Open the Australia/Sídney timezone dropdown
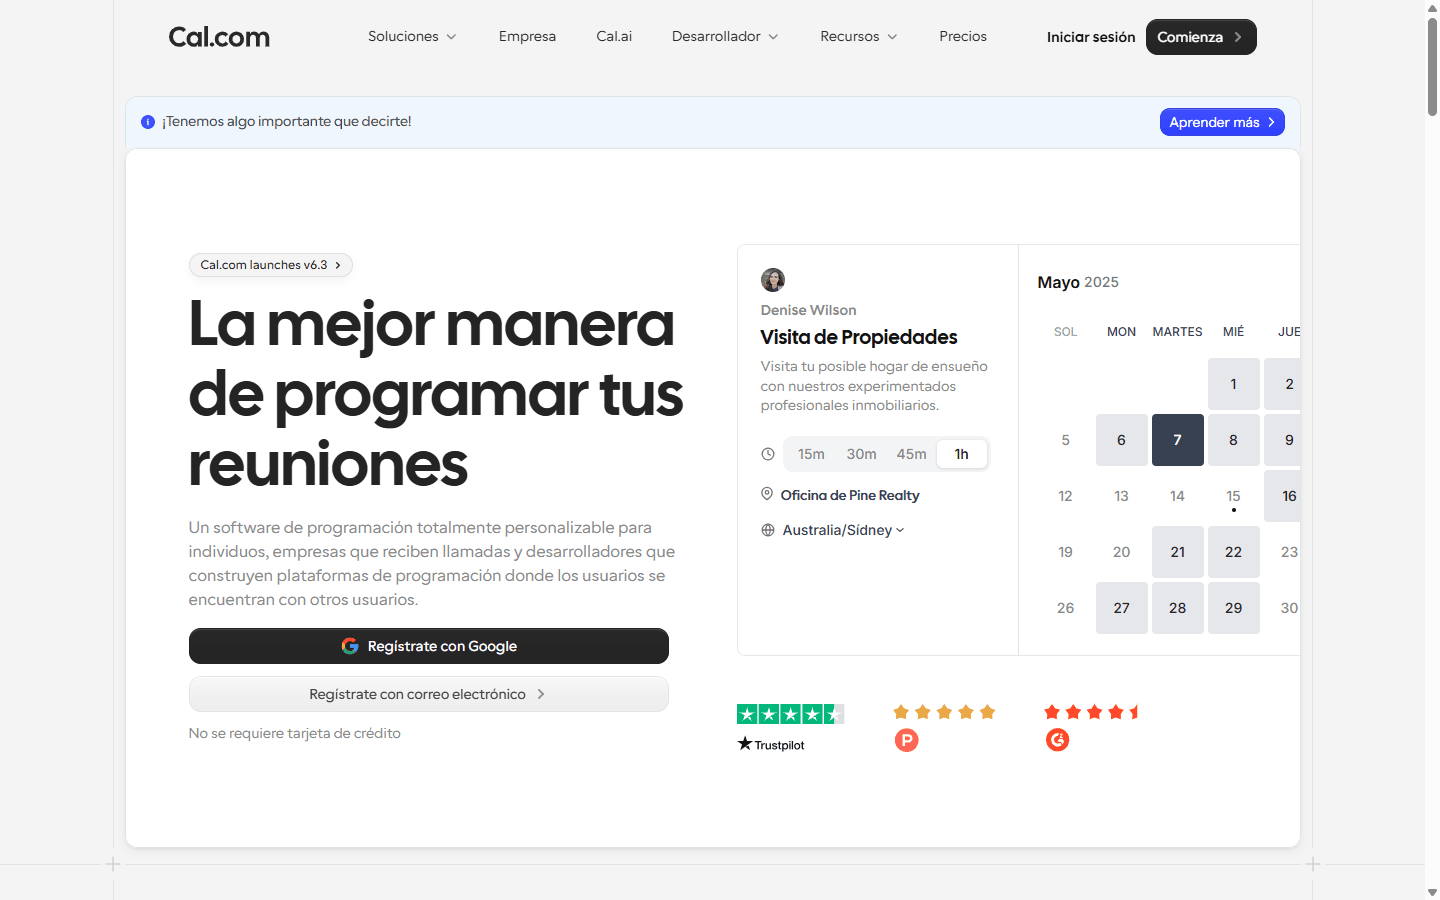 [843, 530]
